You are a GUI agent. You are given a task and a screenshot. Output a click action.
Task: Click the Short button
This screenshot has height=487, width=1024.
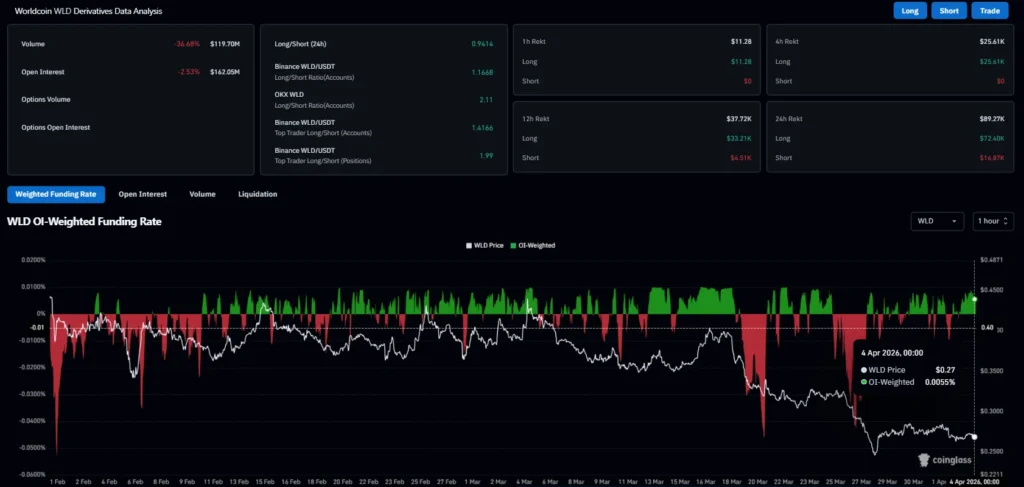[950, 11]
